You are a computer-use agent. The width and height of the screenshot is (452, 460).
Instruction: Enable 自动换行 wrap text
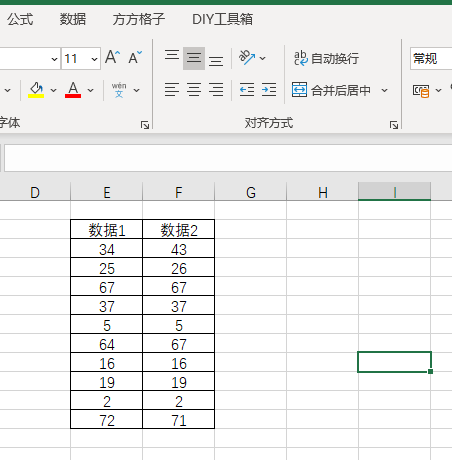(x=326, y=58)
